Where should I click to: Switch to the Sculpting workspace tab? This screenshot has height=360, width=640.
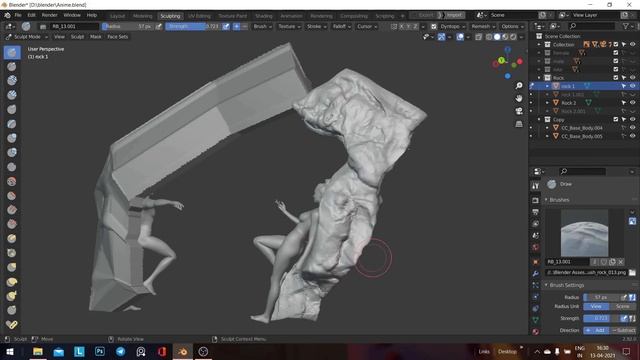(x=170, y=16)
